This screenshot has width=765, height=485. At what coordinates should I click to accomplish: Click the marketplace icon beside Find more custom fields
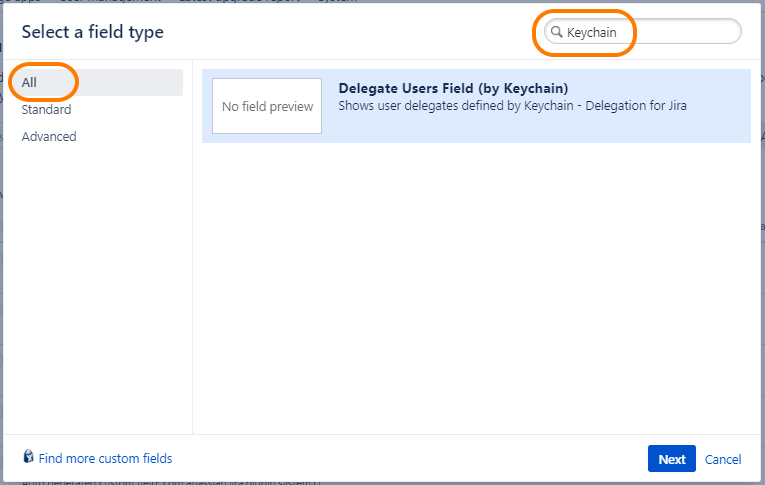click(x=28, y=458)
